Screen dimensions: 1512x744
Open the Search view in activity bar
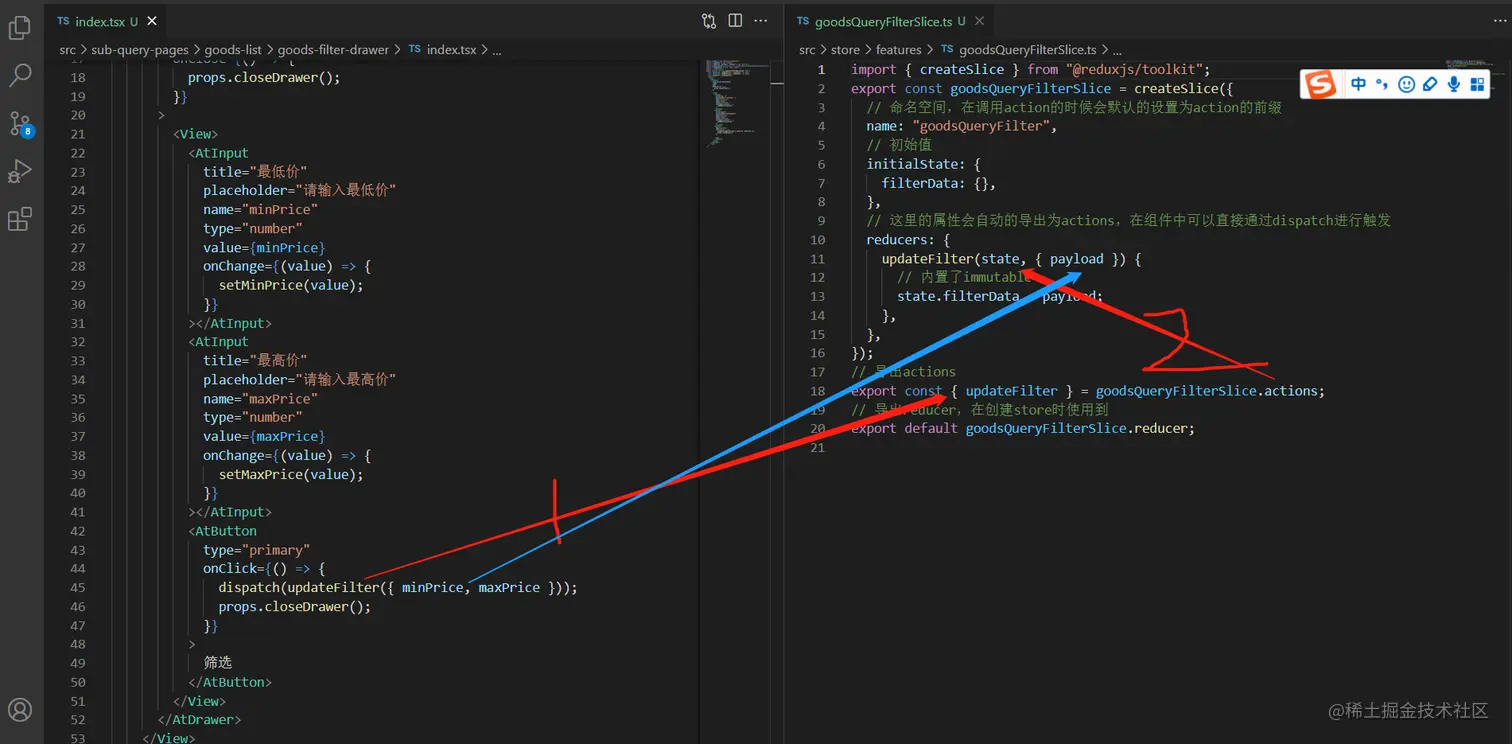click(20, 75)
